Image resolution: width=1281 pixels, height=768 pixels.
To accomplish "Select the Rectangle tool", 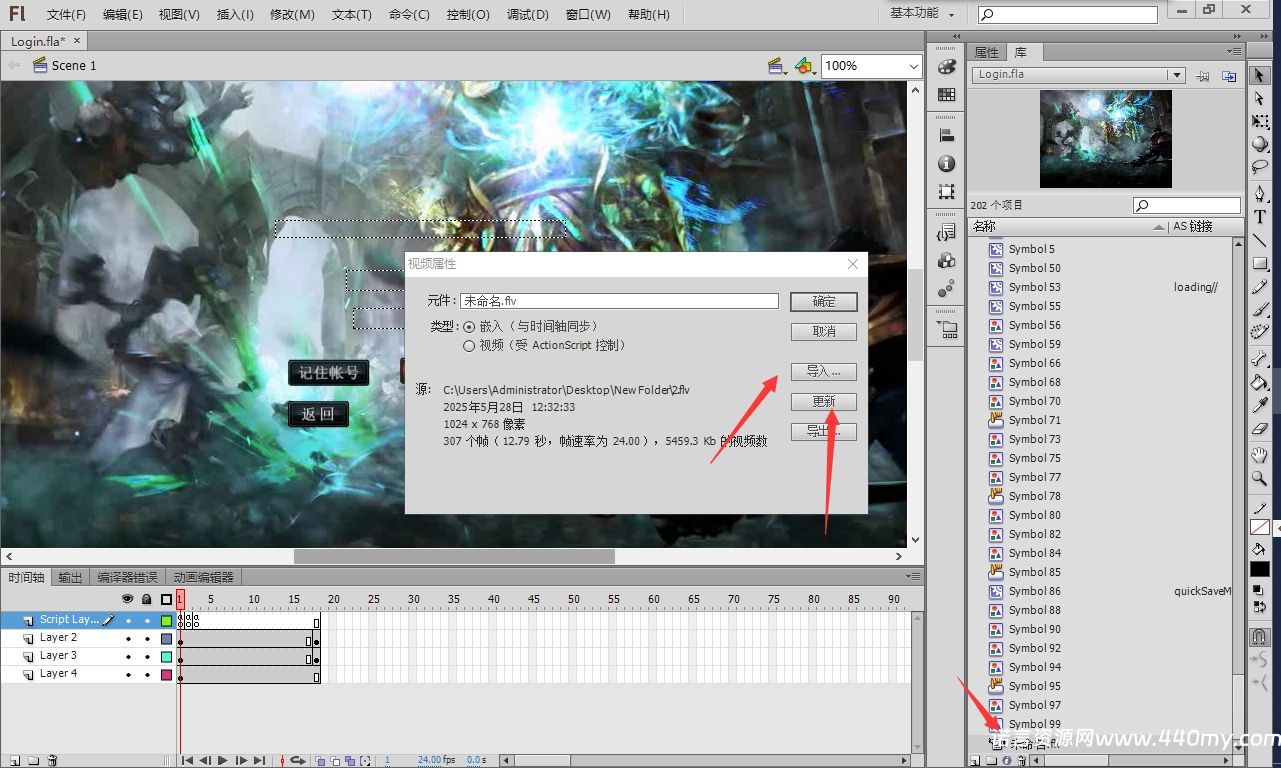I will click(1259, 263).
